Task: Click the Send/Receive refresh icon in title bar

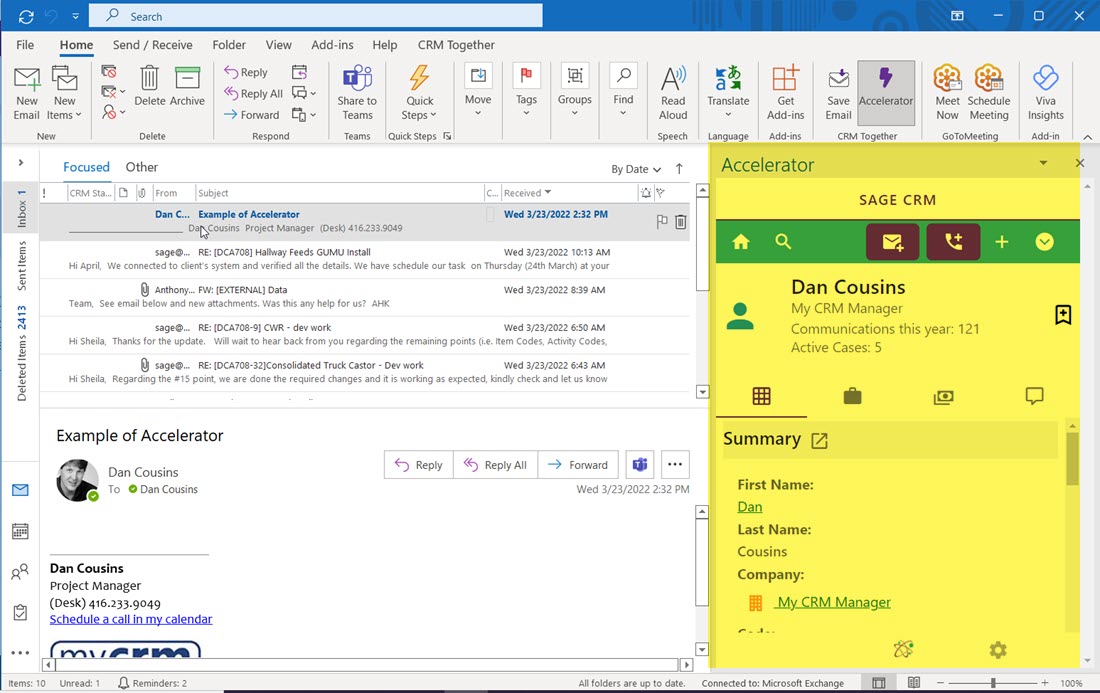Action: tap(27, 15)
